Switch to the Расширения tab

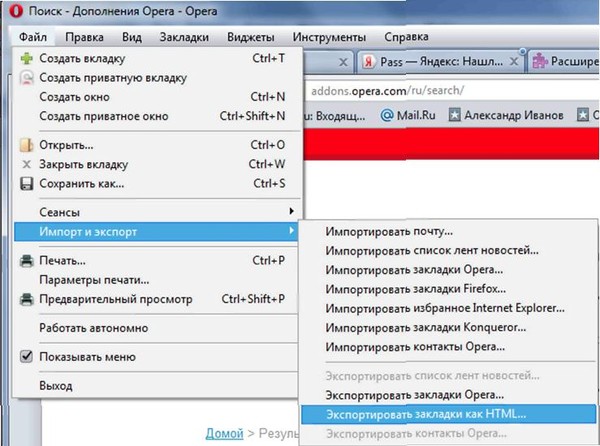click(564, 62)
